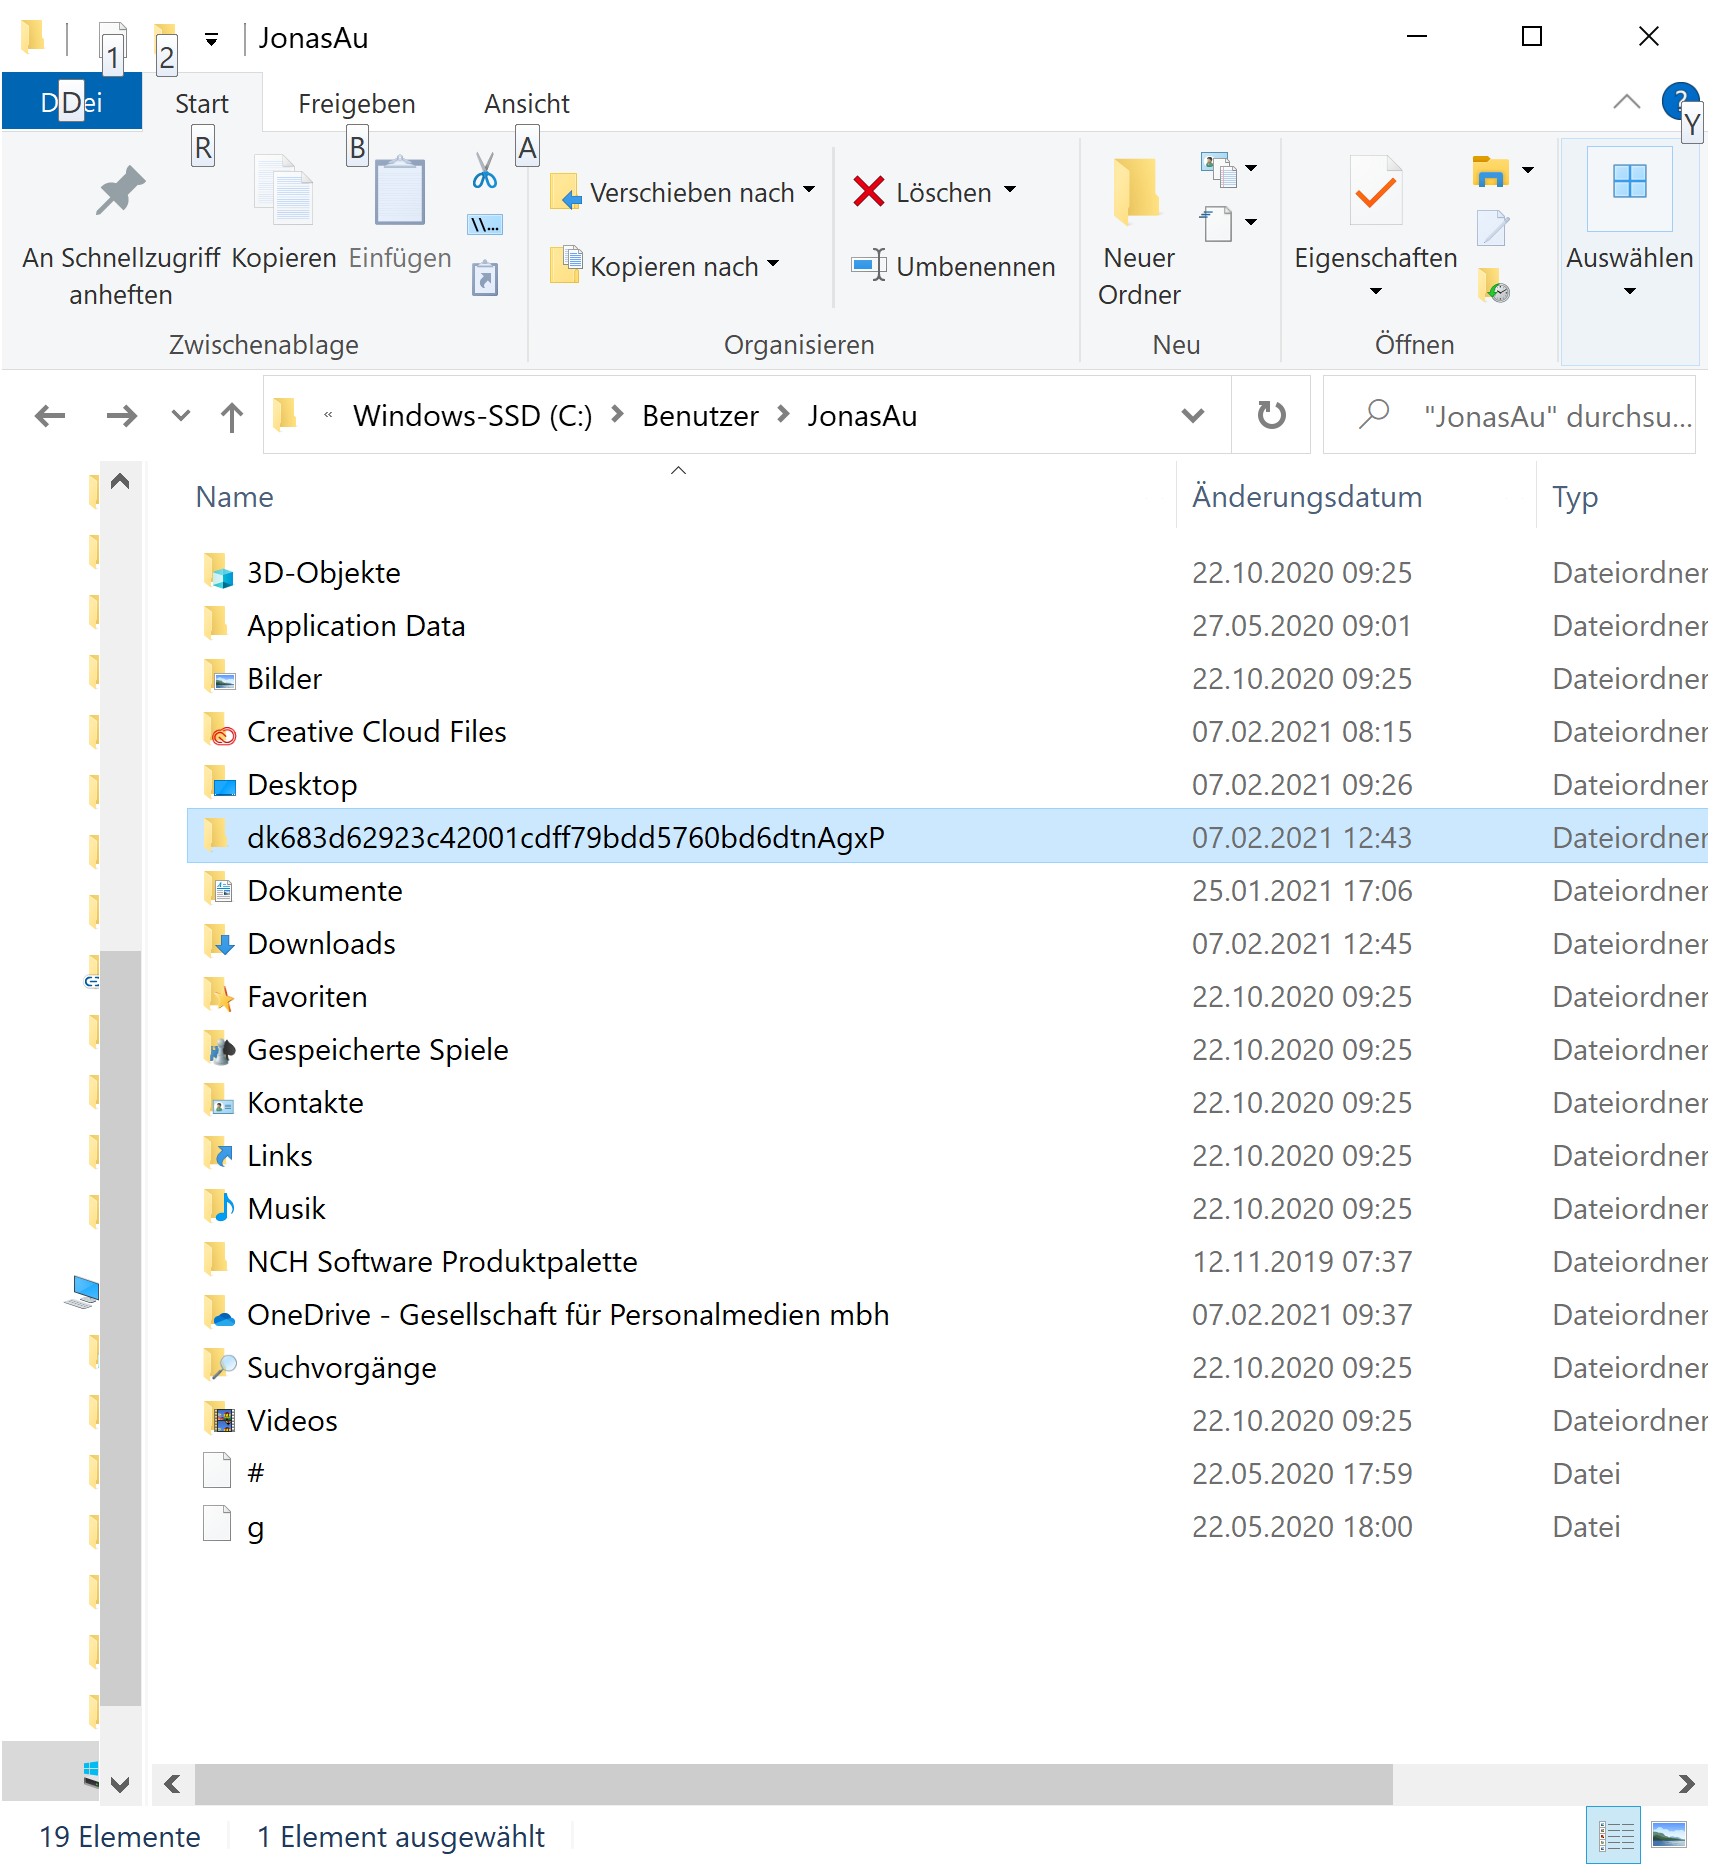Customize quick access toolbar dropdown
This screenshot has width=1710, height=1866.
click(x=211, y=40)
